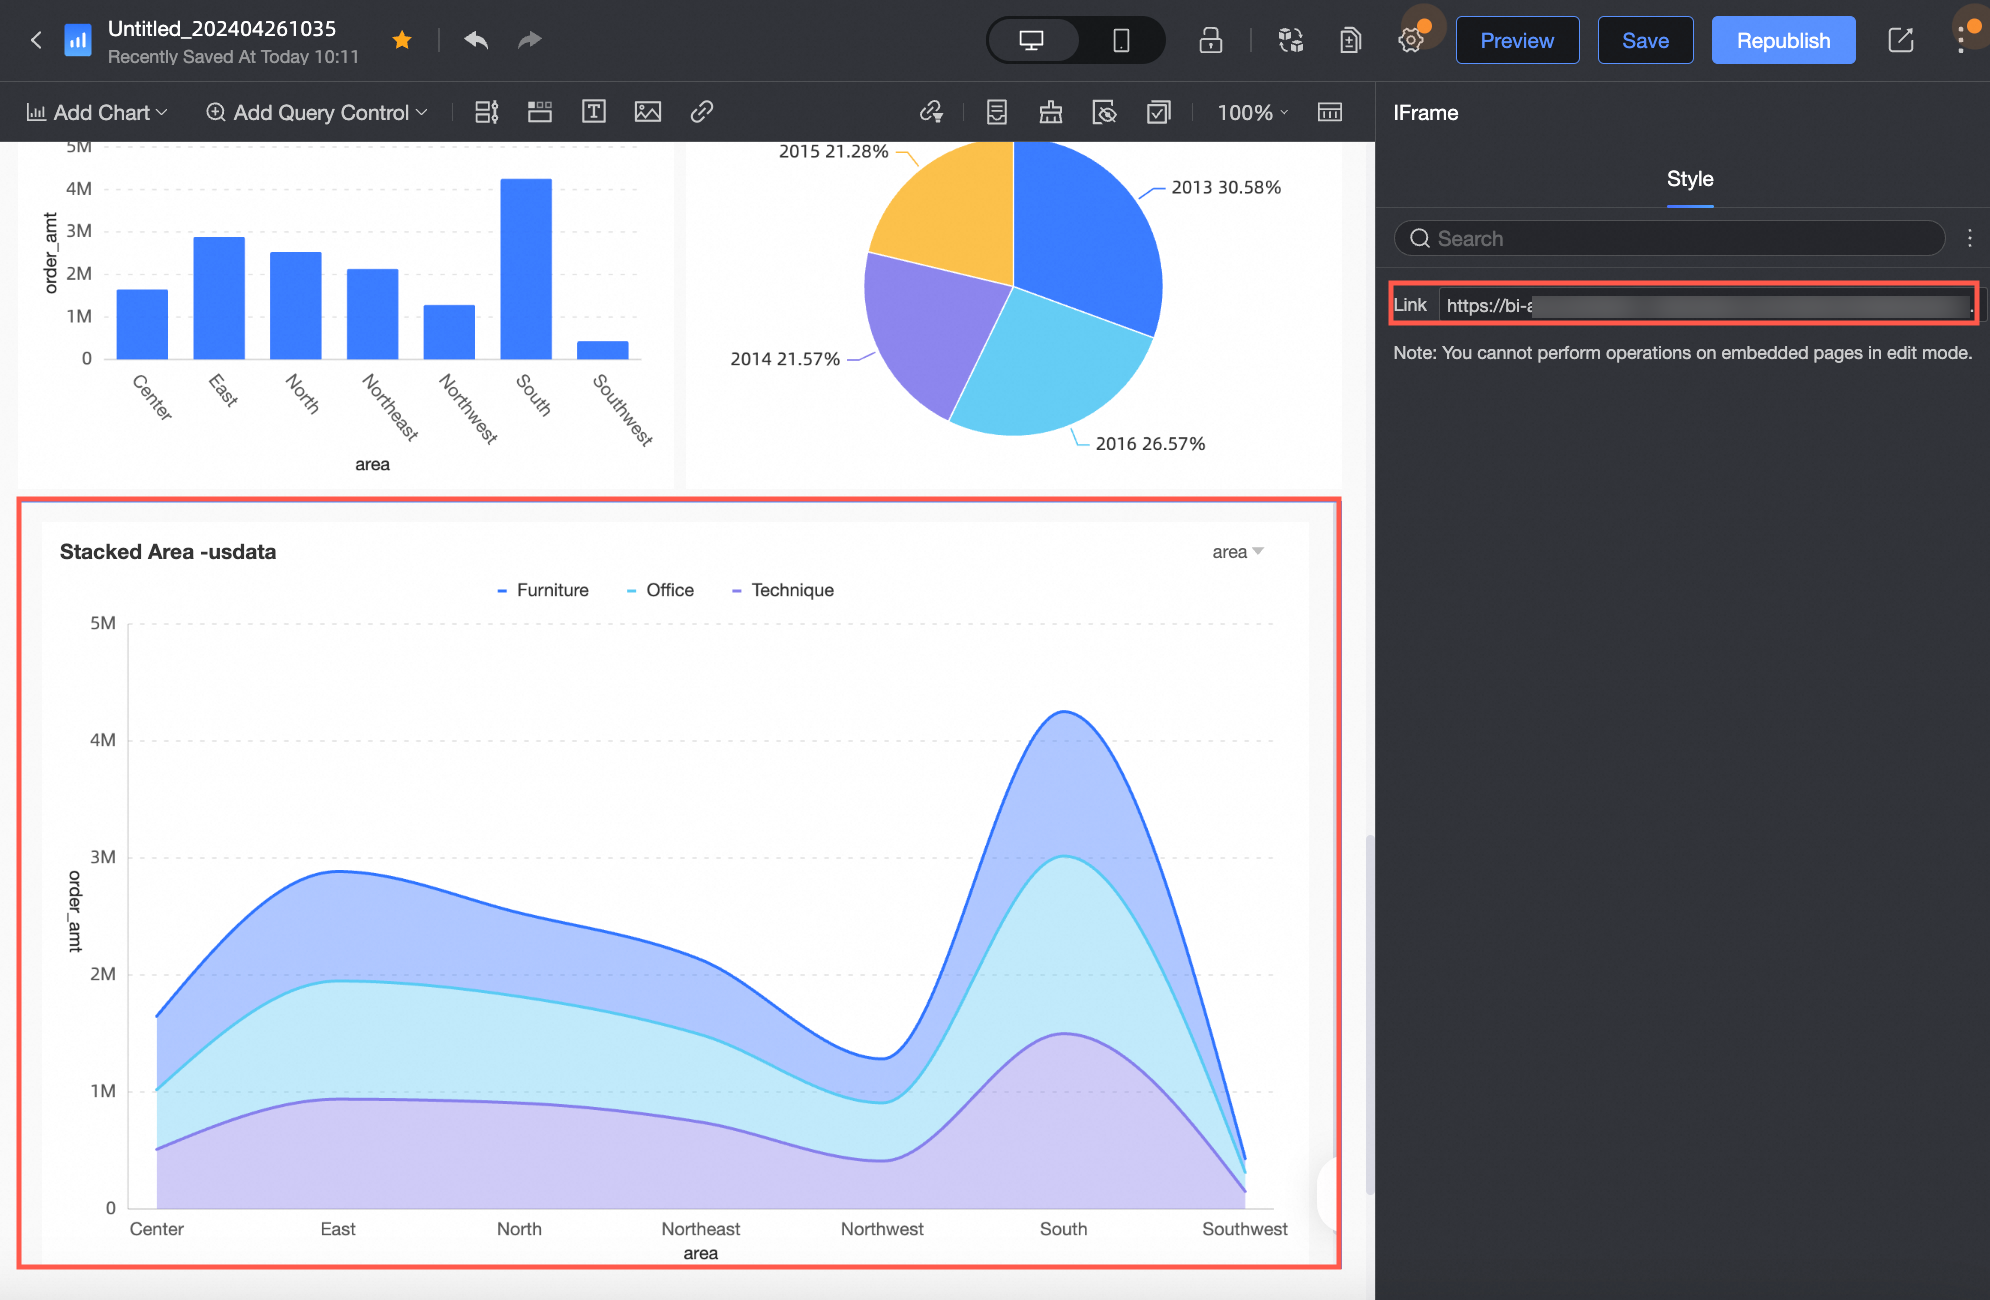Screen dimensions: 1990x1300
Task: Open the top-right more options menu
Action: (x=1961, y=40)
